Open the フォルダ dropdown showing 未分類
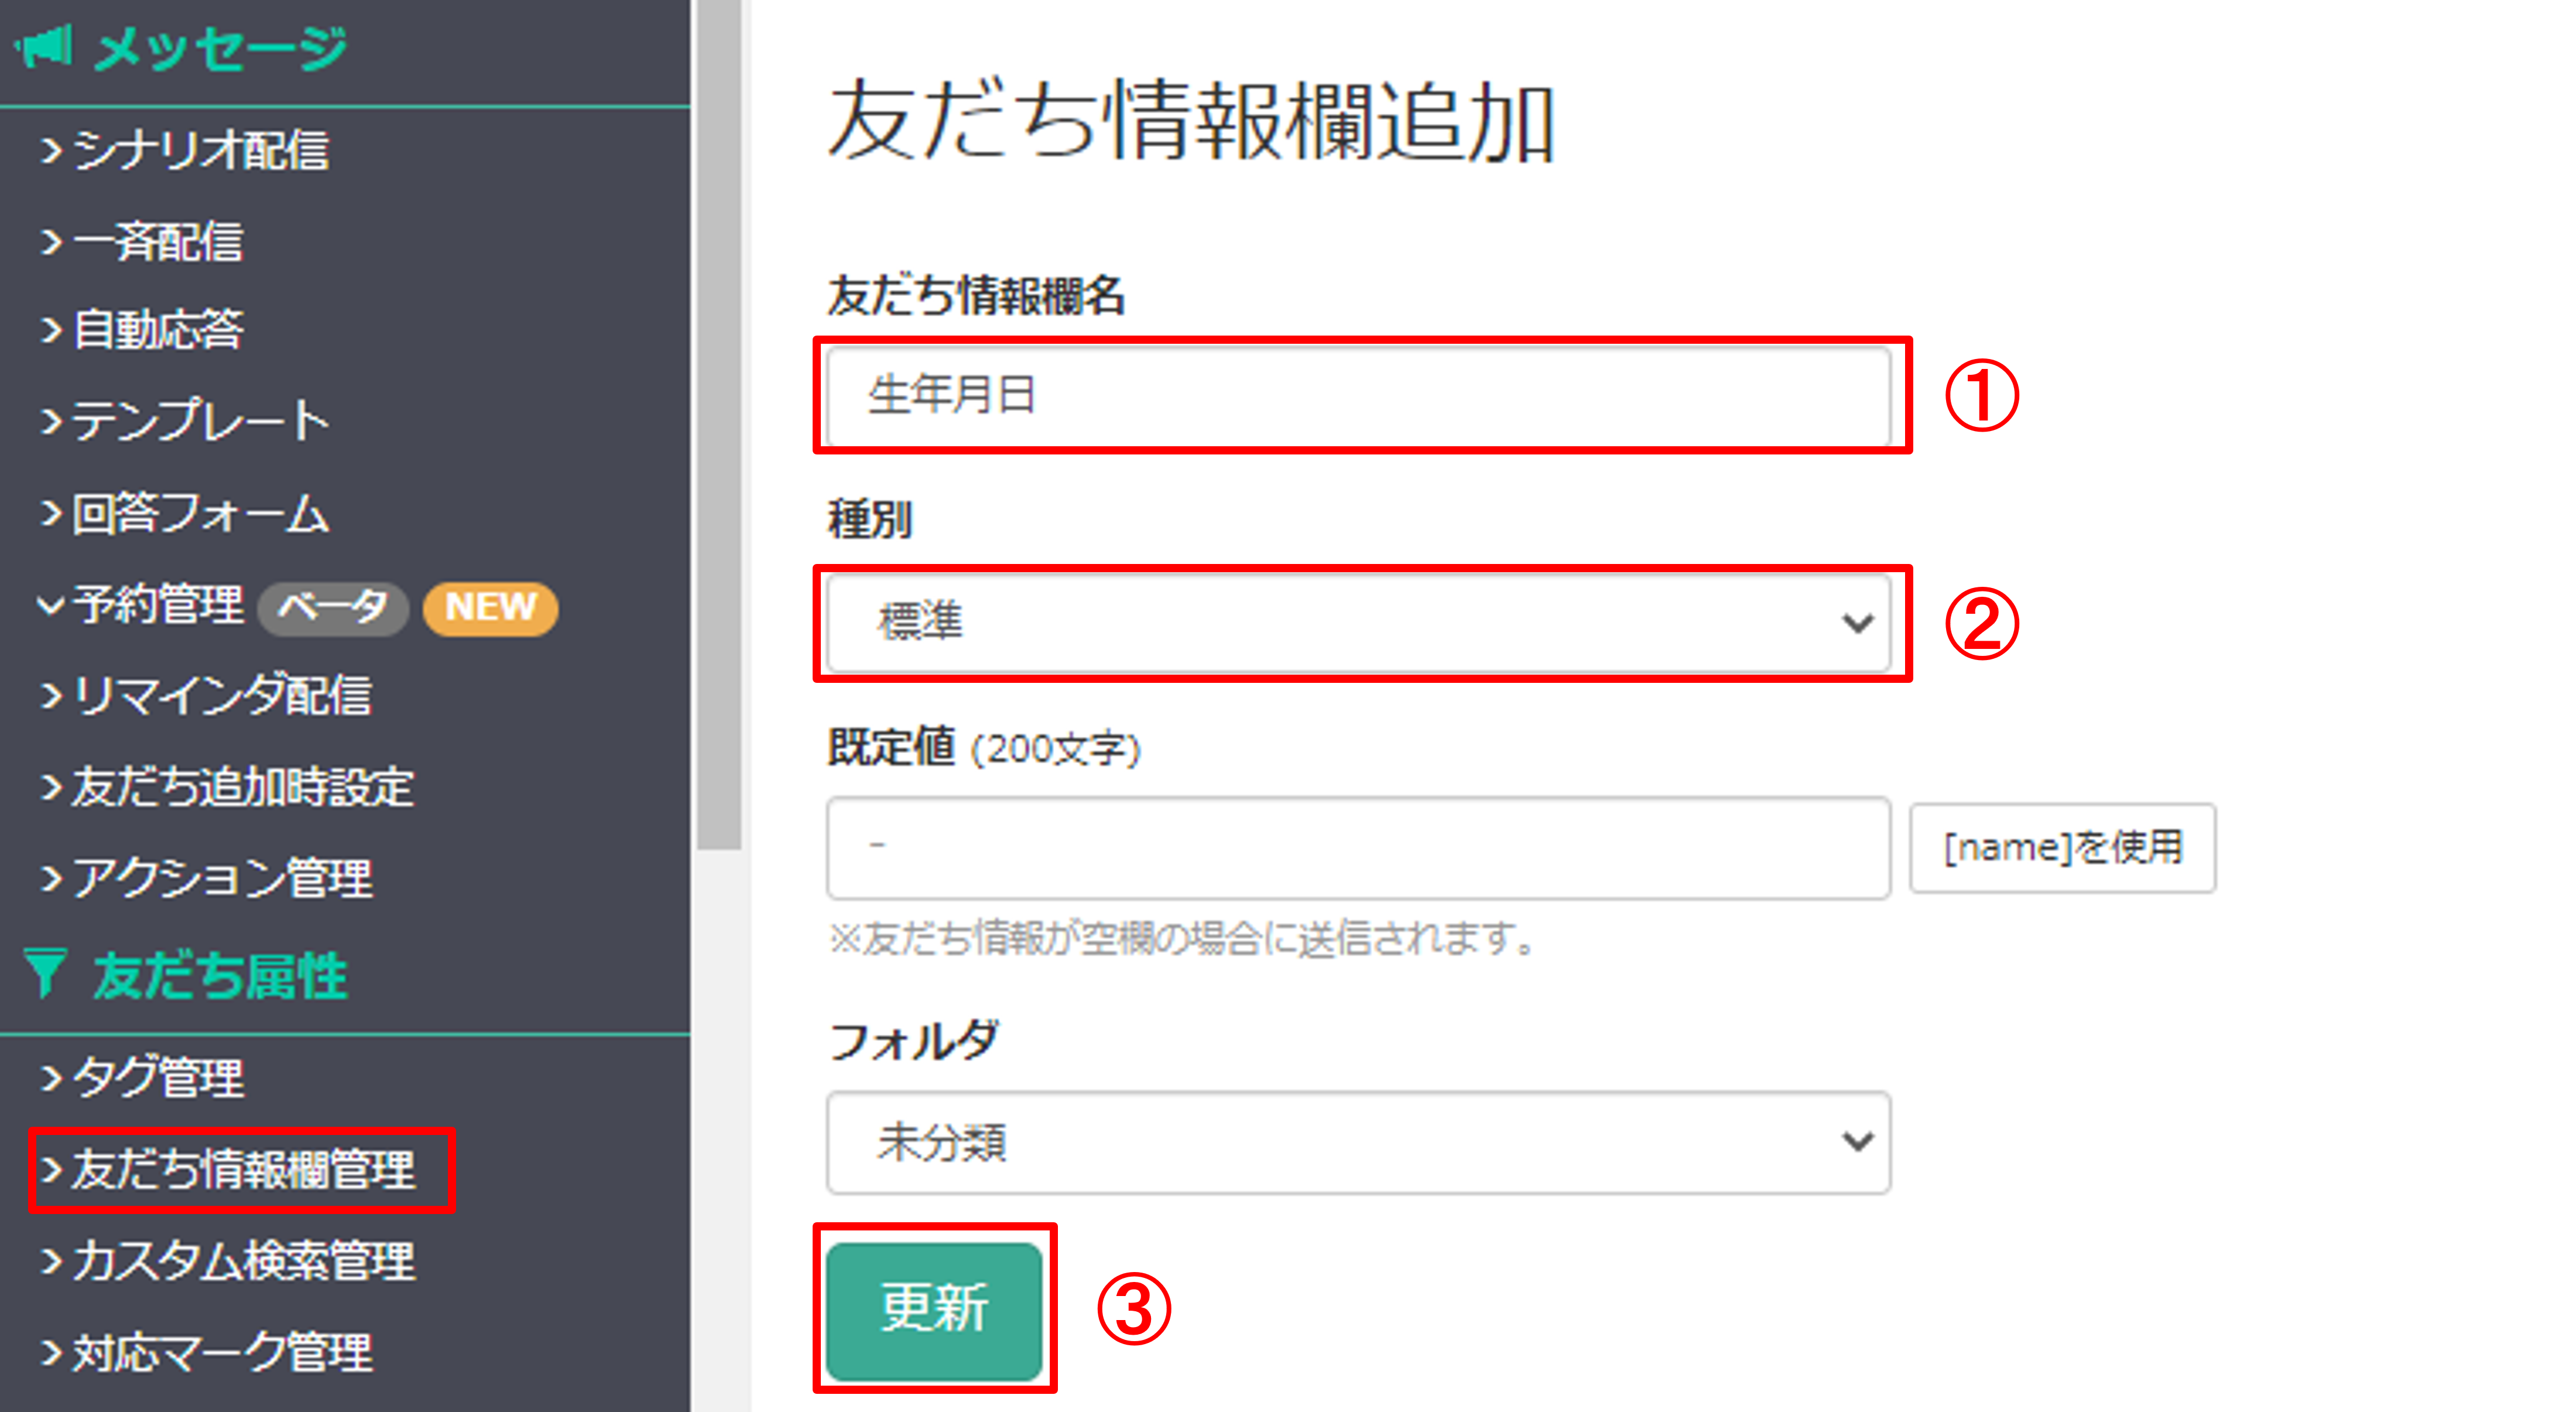The width and height of the screenshot is (2576, 1412). (1358, 1142)
